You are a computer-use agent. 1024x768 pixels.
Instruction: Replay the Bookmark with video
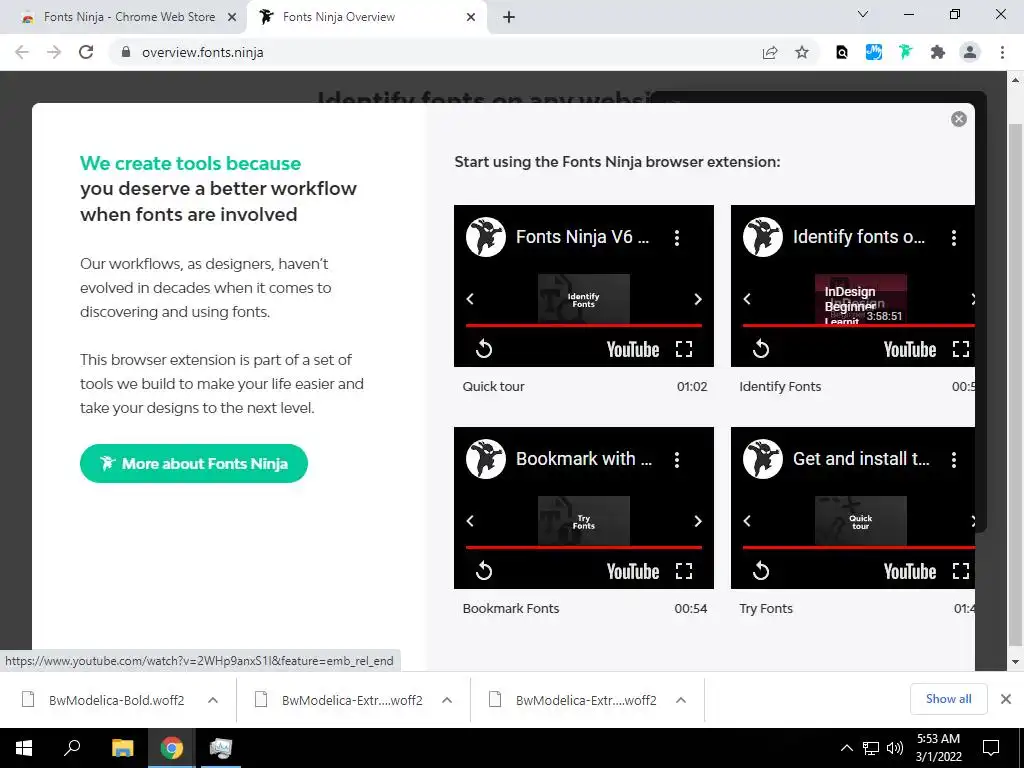(484, 571)
